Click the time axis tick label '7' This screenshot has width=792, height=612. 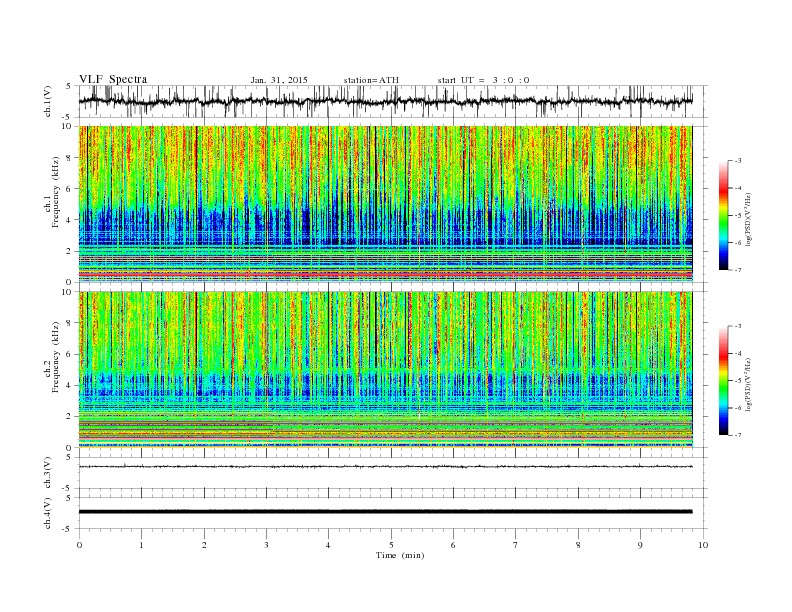[516, 545]
